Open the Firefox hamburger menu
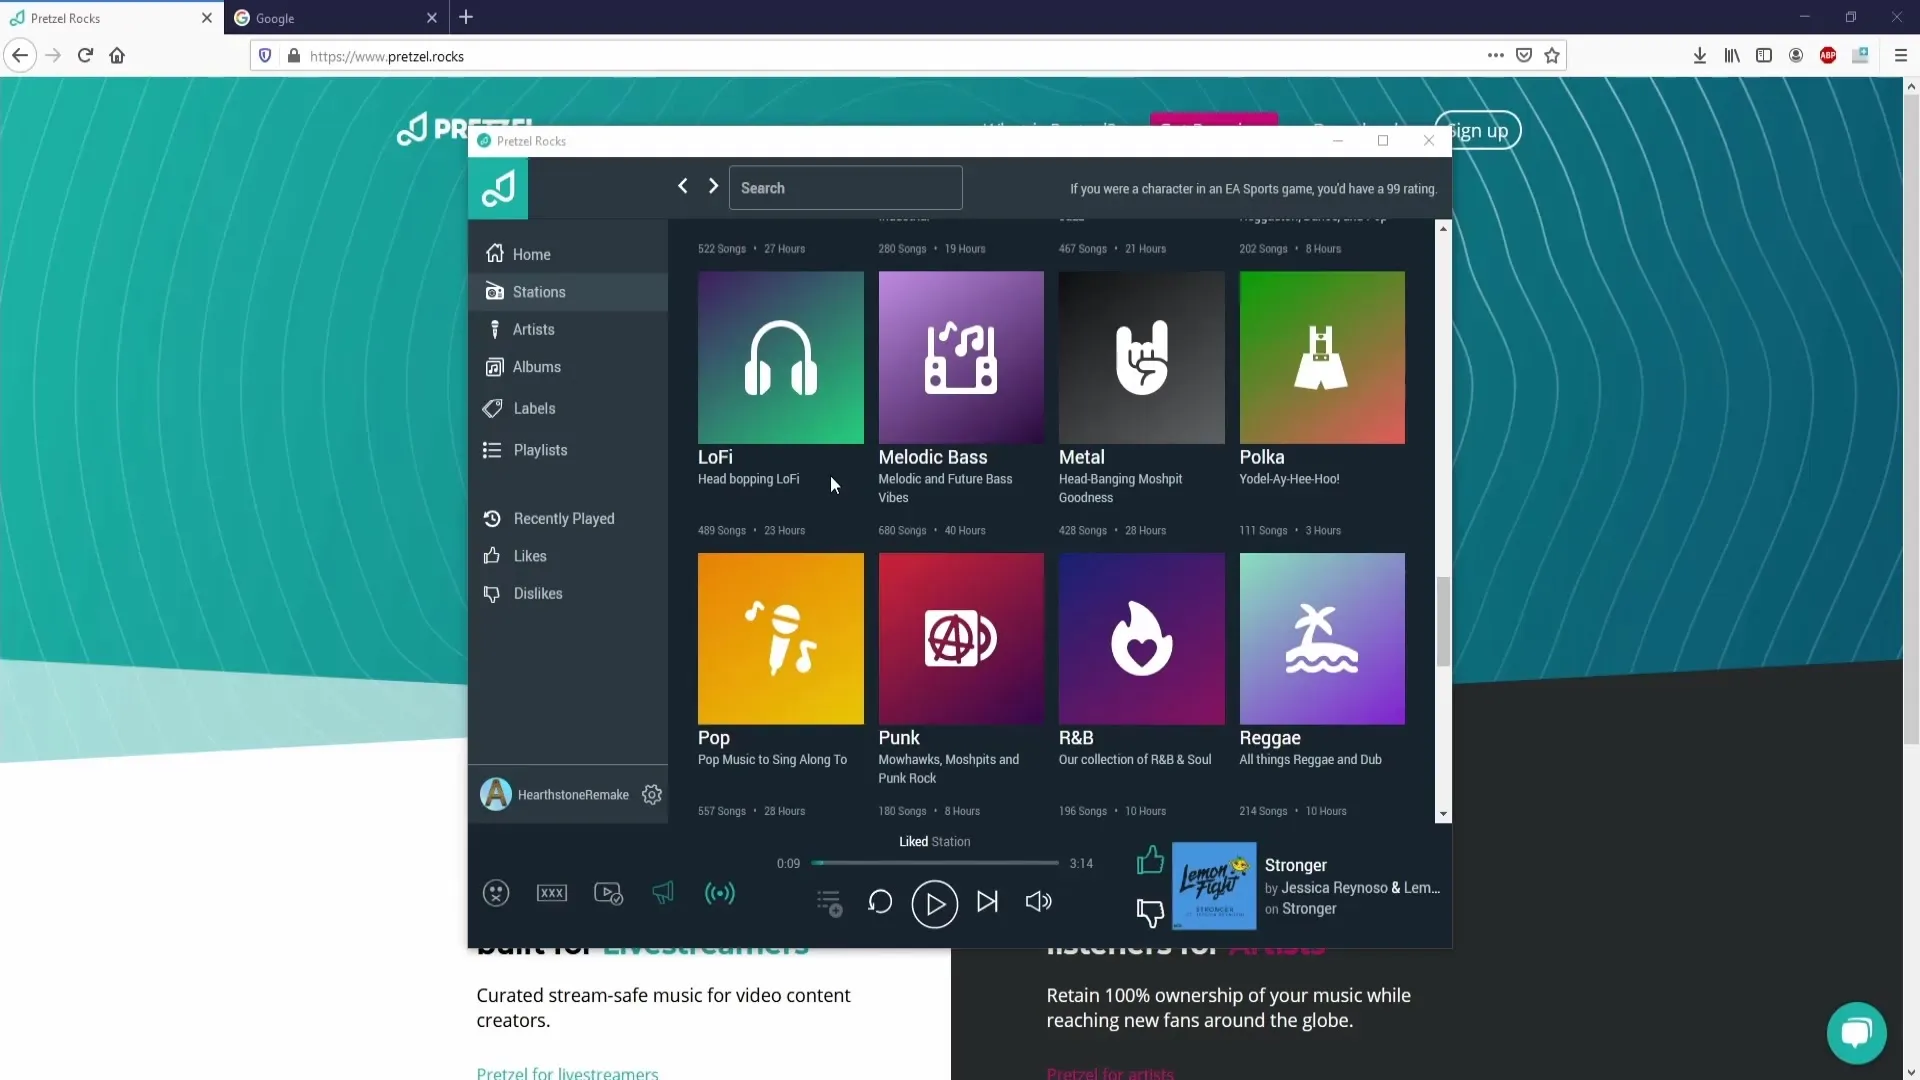This screenshot has height=1080, width=1920. [x=1901, y=56]
